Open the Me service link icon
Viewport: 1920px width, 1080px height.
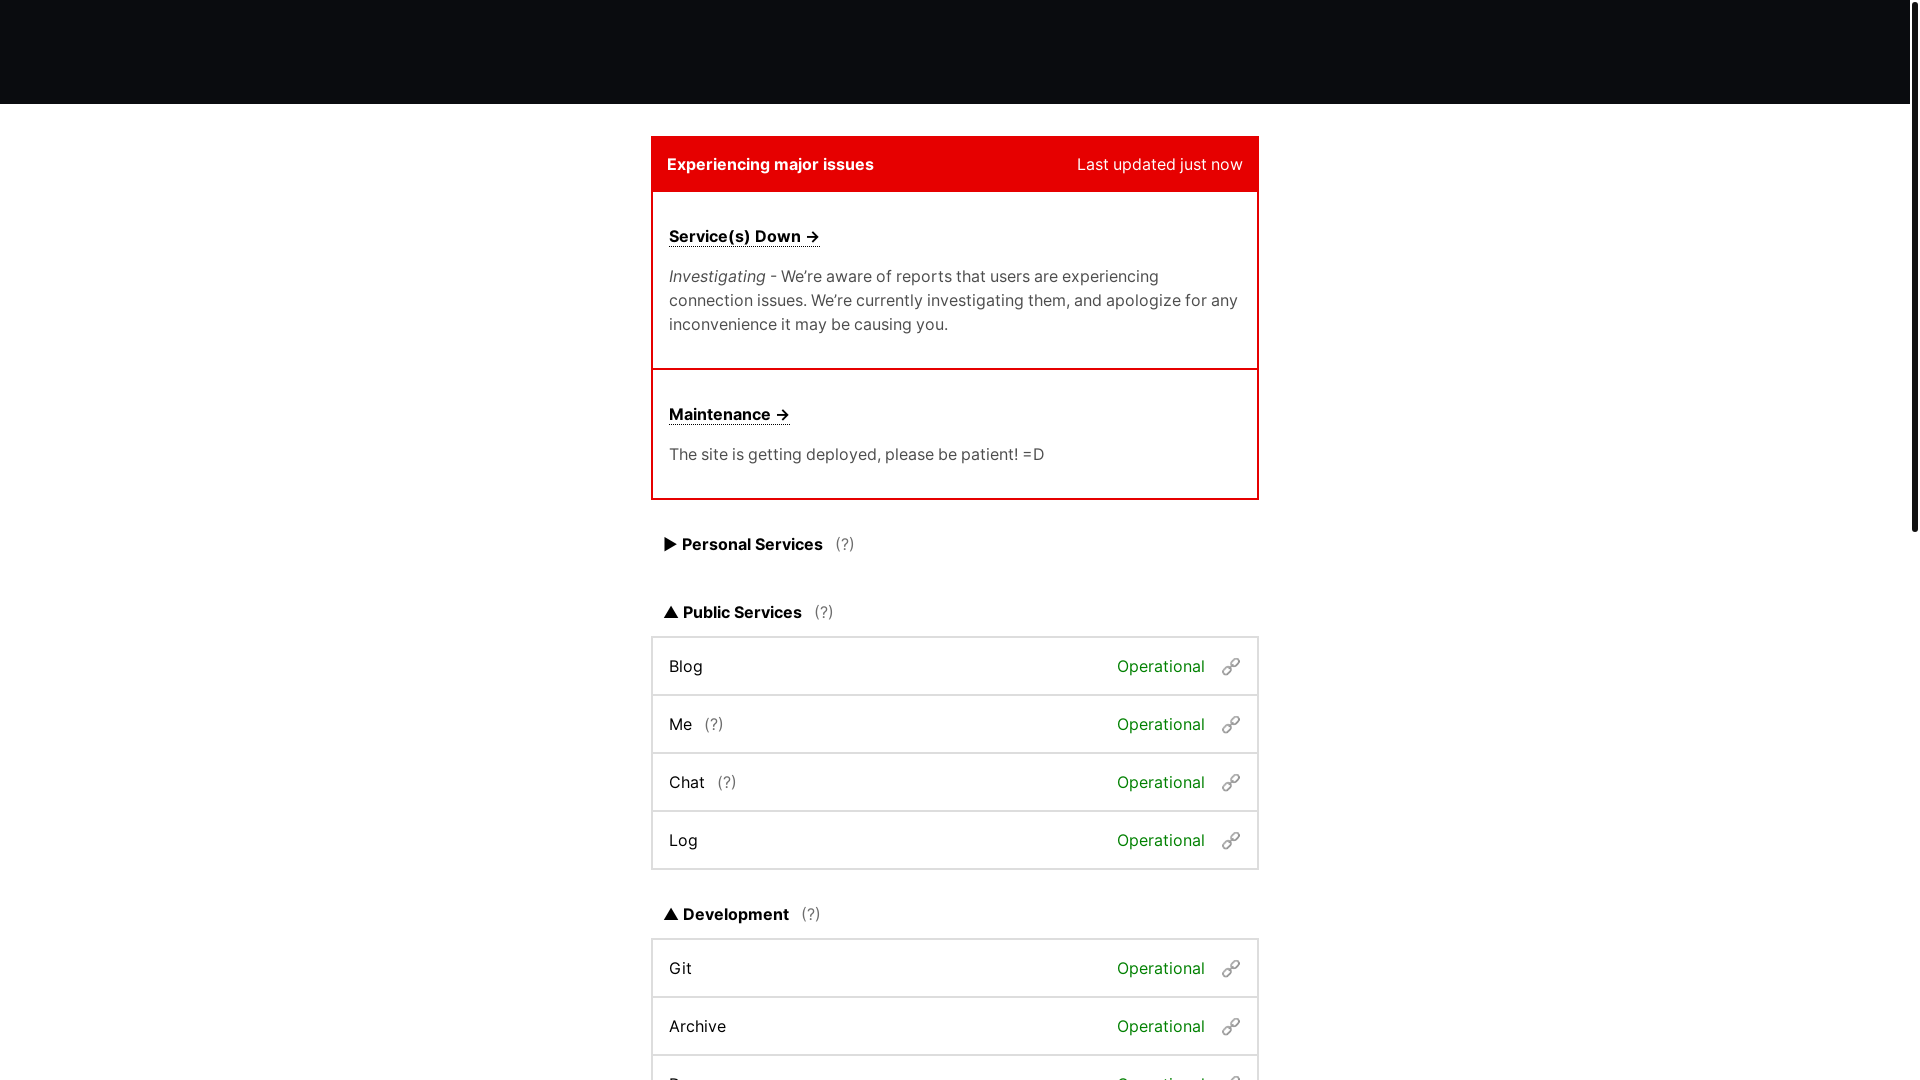click(x=1231, y=725)
